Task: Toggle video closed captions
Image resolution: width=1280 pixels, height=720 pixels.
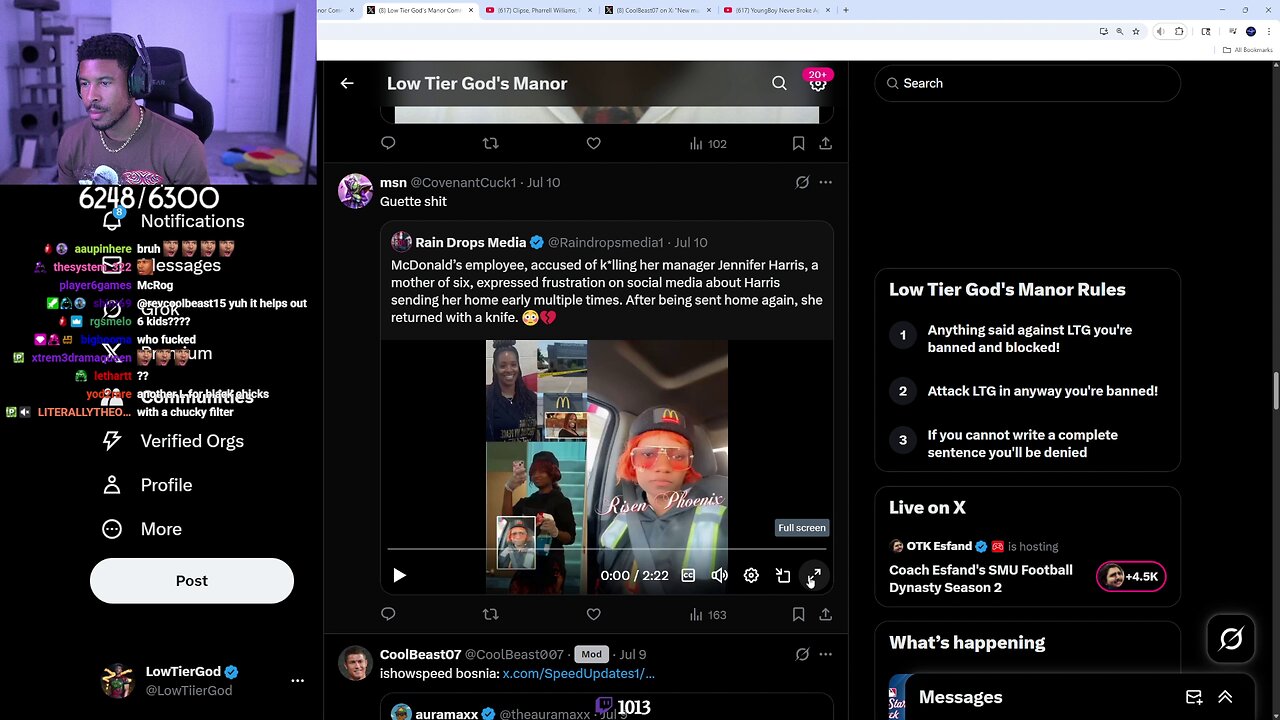Action: (x=688, y=575)
